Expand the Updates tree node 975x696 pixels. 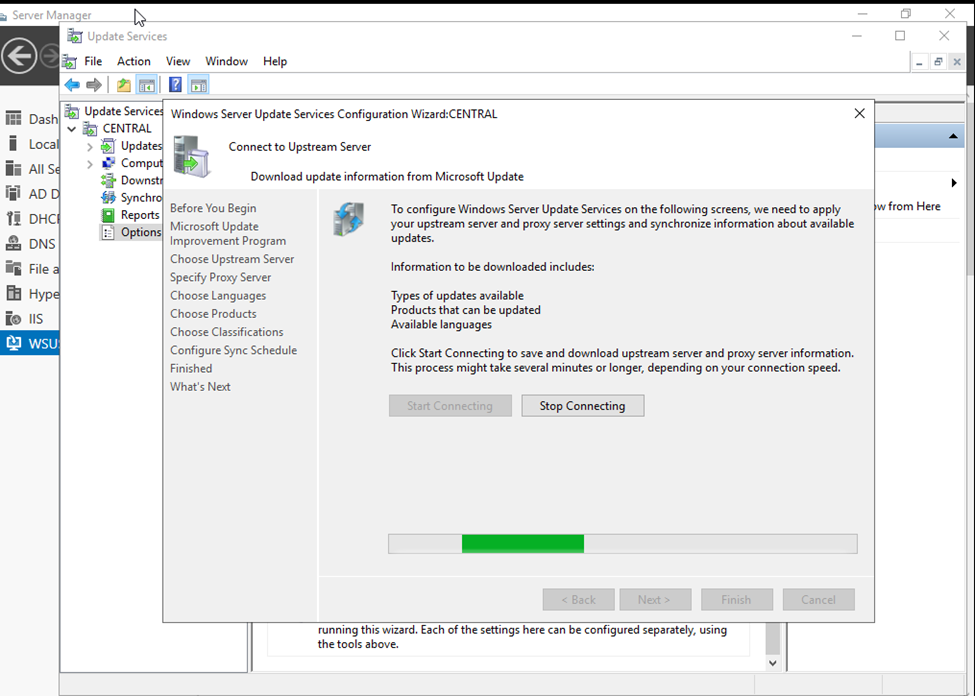click(x=90, y=147)
